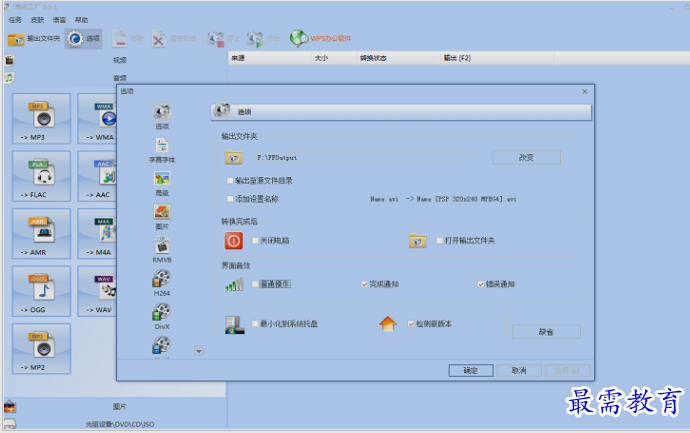Confirm the dialog with 确定
690x433 pixels.
pyautogui.click(x=470, y=371)
